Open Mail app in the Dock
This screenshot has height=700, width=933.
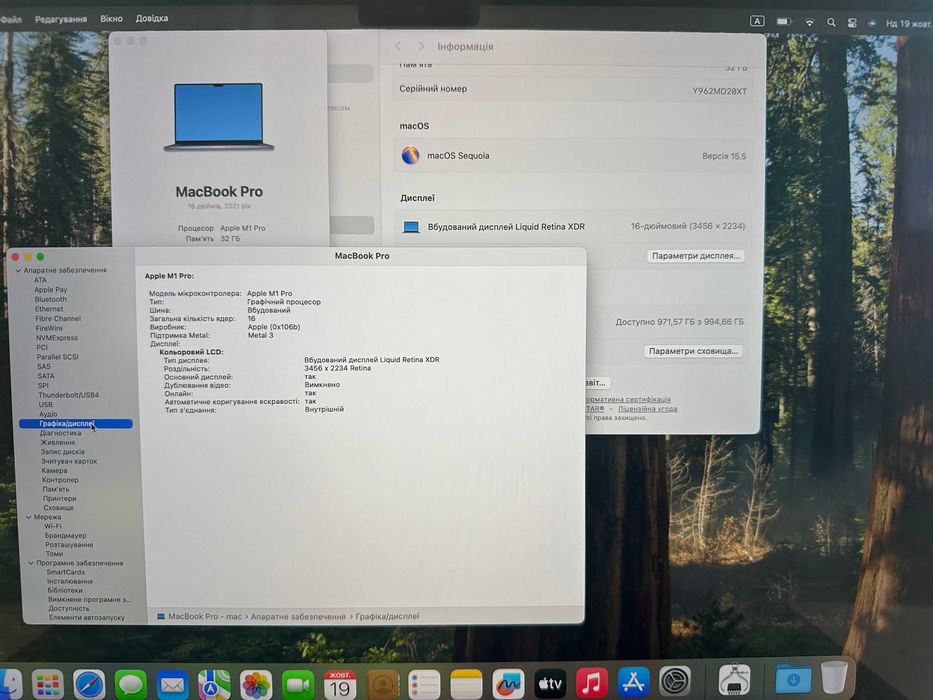173,685
